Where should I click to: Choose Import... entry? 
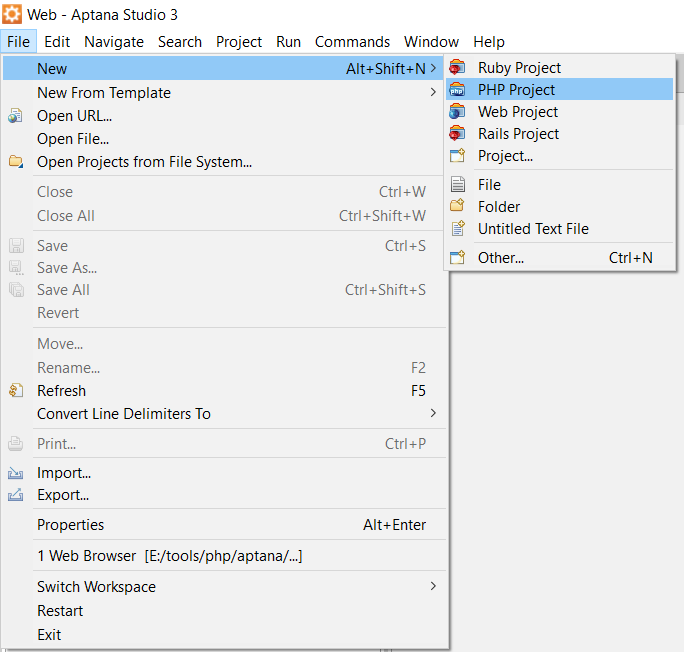point(225,473)
